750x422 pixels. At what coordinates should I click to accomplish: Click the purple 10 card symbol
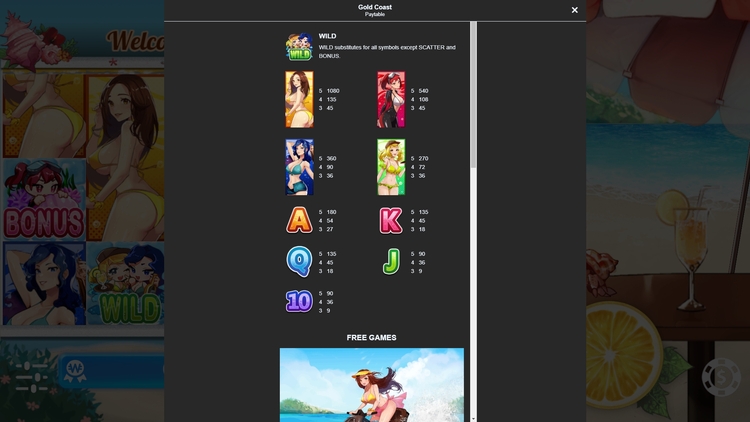pyautogui.click(x=299, y=301)
